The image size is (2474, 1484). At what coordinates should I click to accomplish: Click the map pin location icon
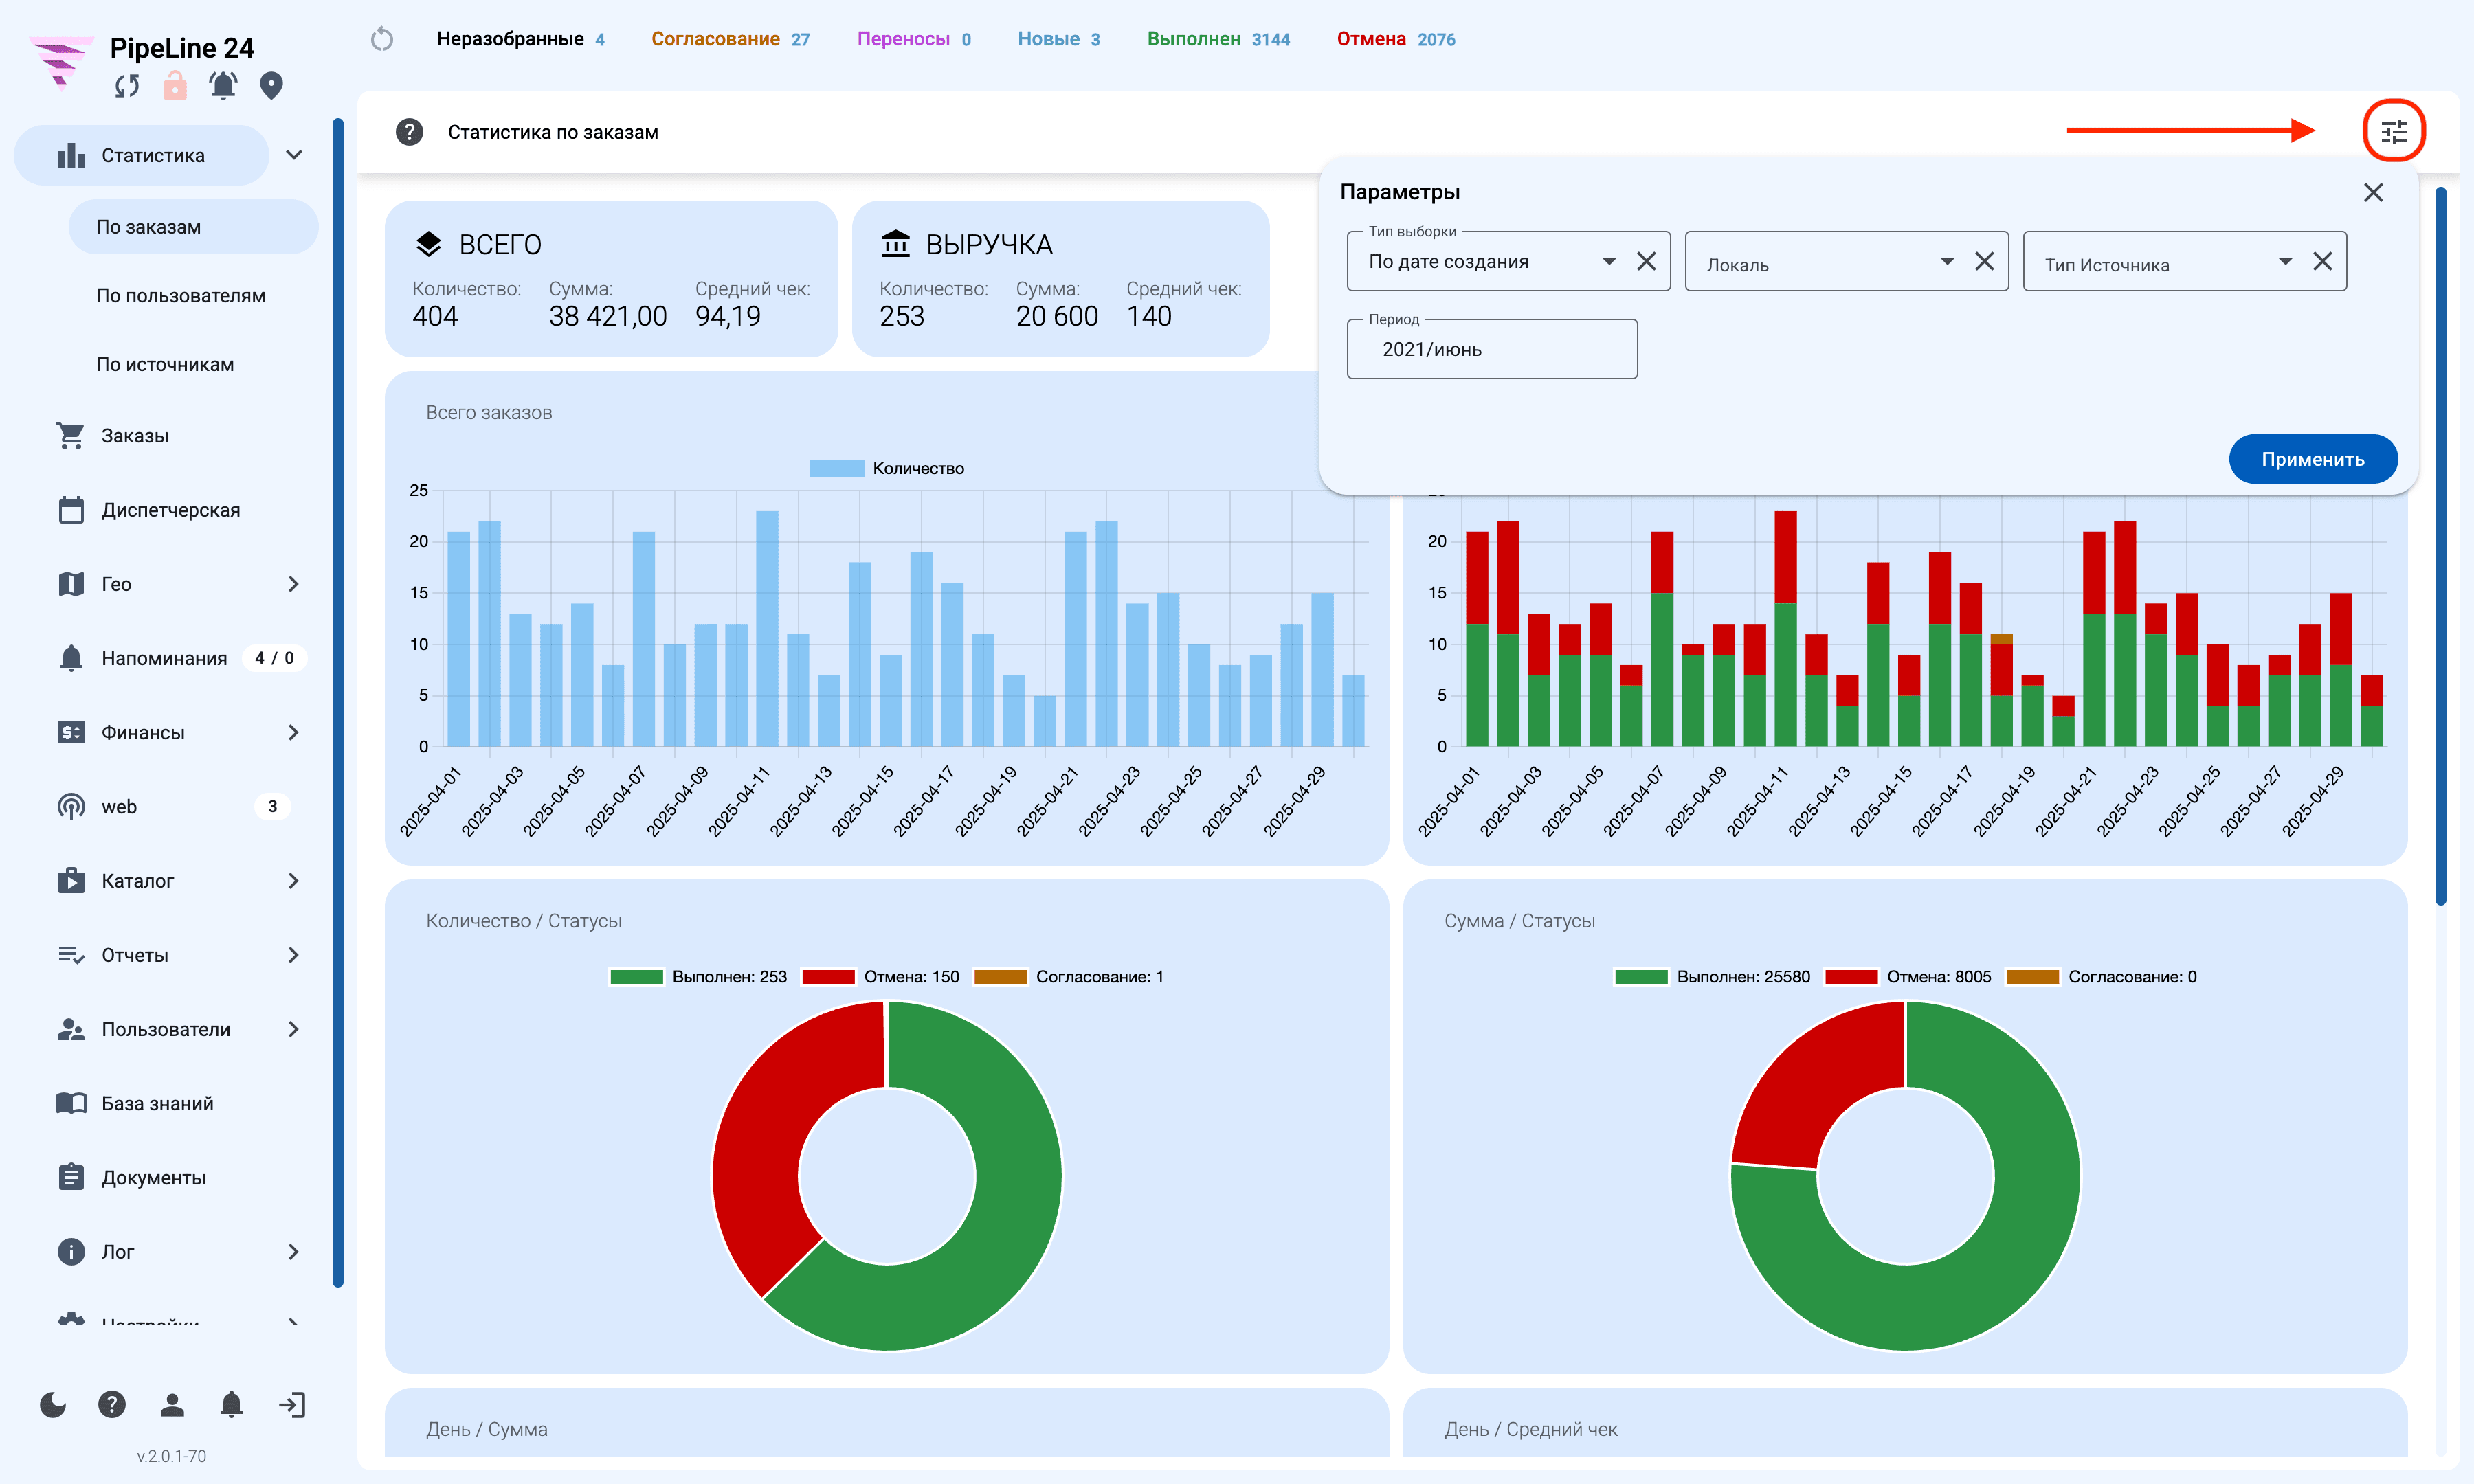click(x=271, y=86)
